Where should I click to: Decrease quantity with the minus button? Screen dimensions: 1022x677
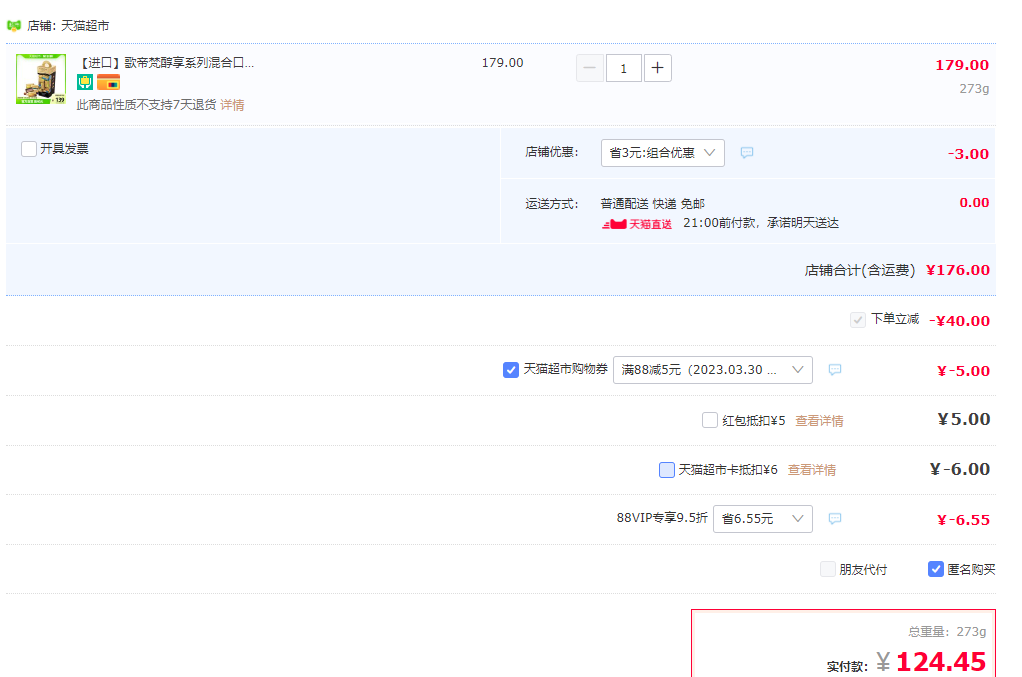[x=590, y=68]
